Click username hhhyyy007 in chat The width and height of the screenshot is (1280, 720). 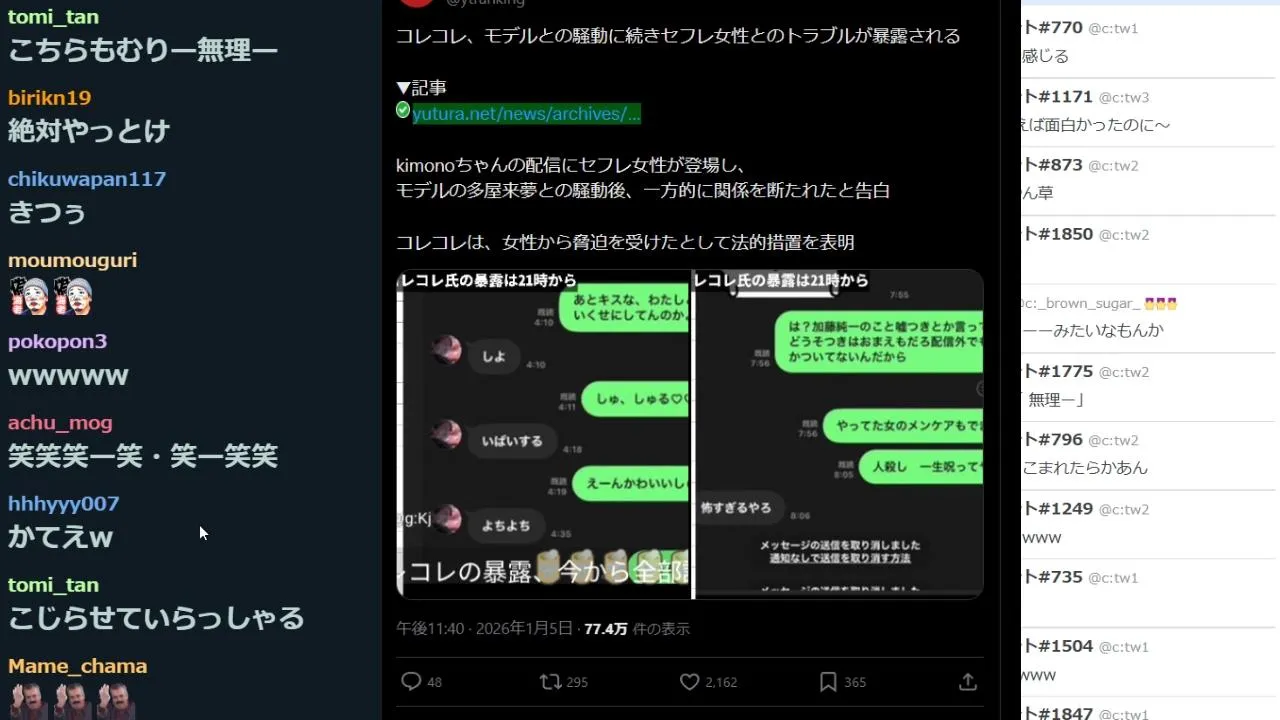[x=64, y=504]
